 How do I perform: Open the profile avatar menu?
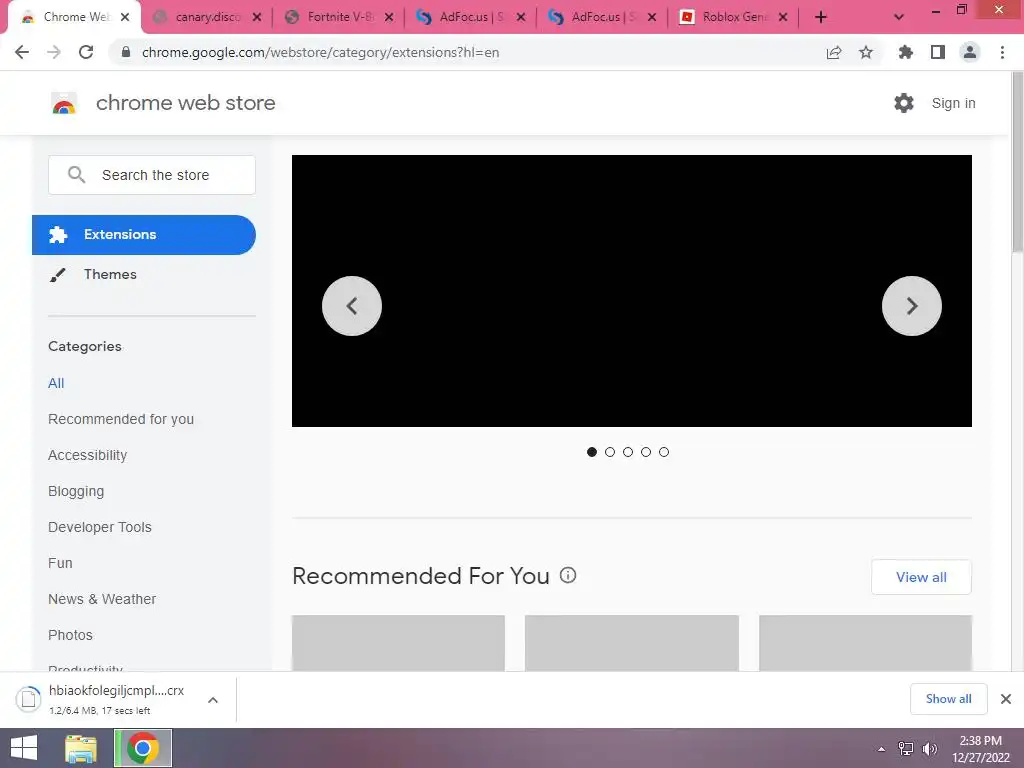point(970,52)
